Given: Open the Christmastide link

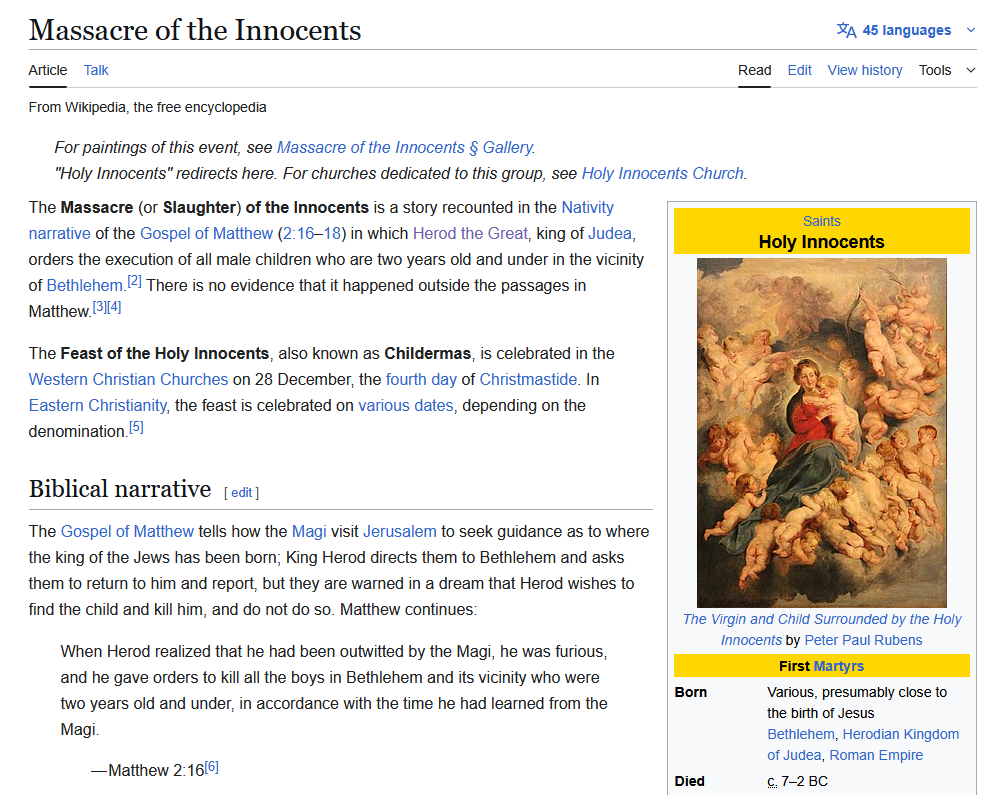Looking at the screenshot, I should tap(528, 379).
